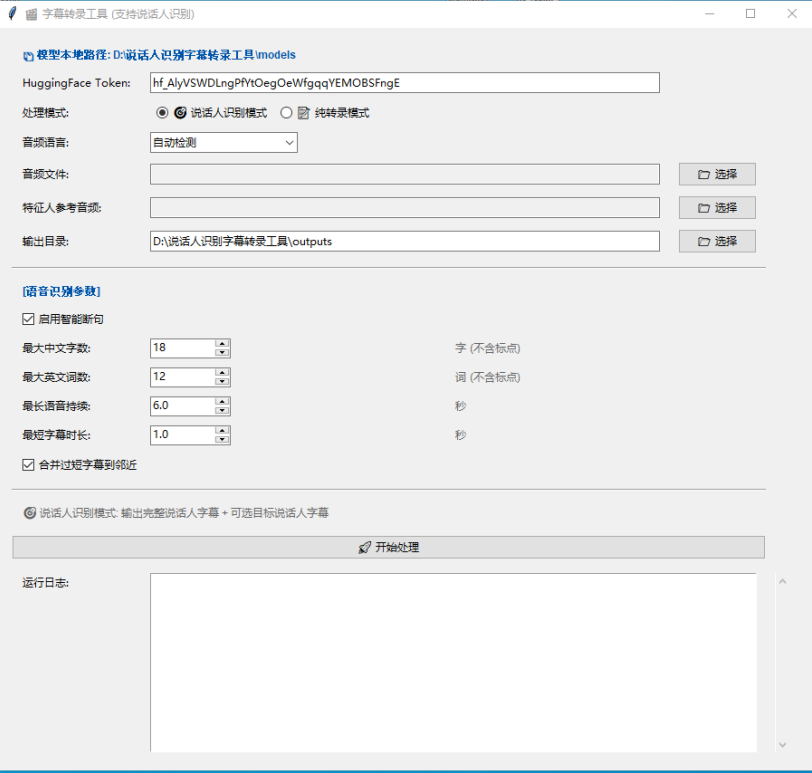Select speaker recognition mode radio button

[x=162, y=113]
